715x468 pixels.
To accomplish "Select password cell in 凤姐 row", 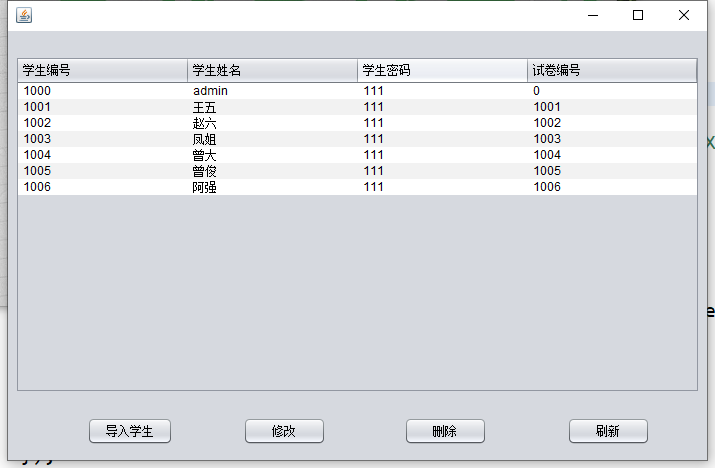I will click(x=442, y=139).
